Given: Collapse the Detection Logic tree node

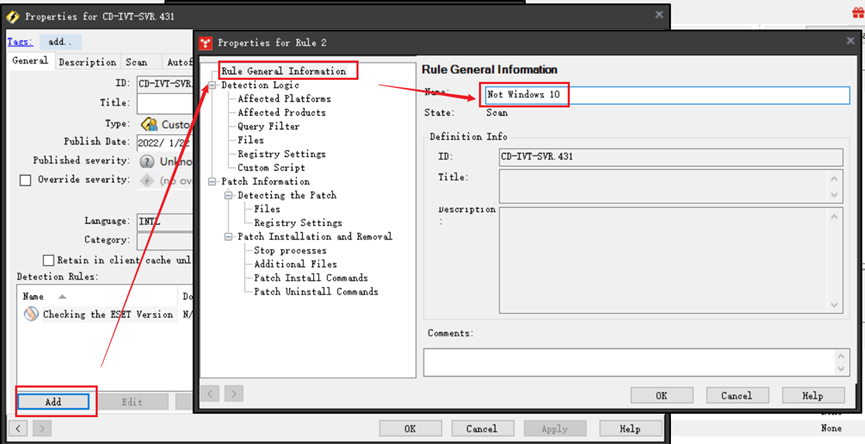Looking at the screenshot, I should pyautogui.click(x=212, y=86).
